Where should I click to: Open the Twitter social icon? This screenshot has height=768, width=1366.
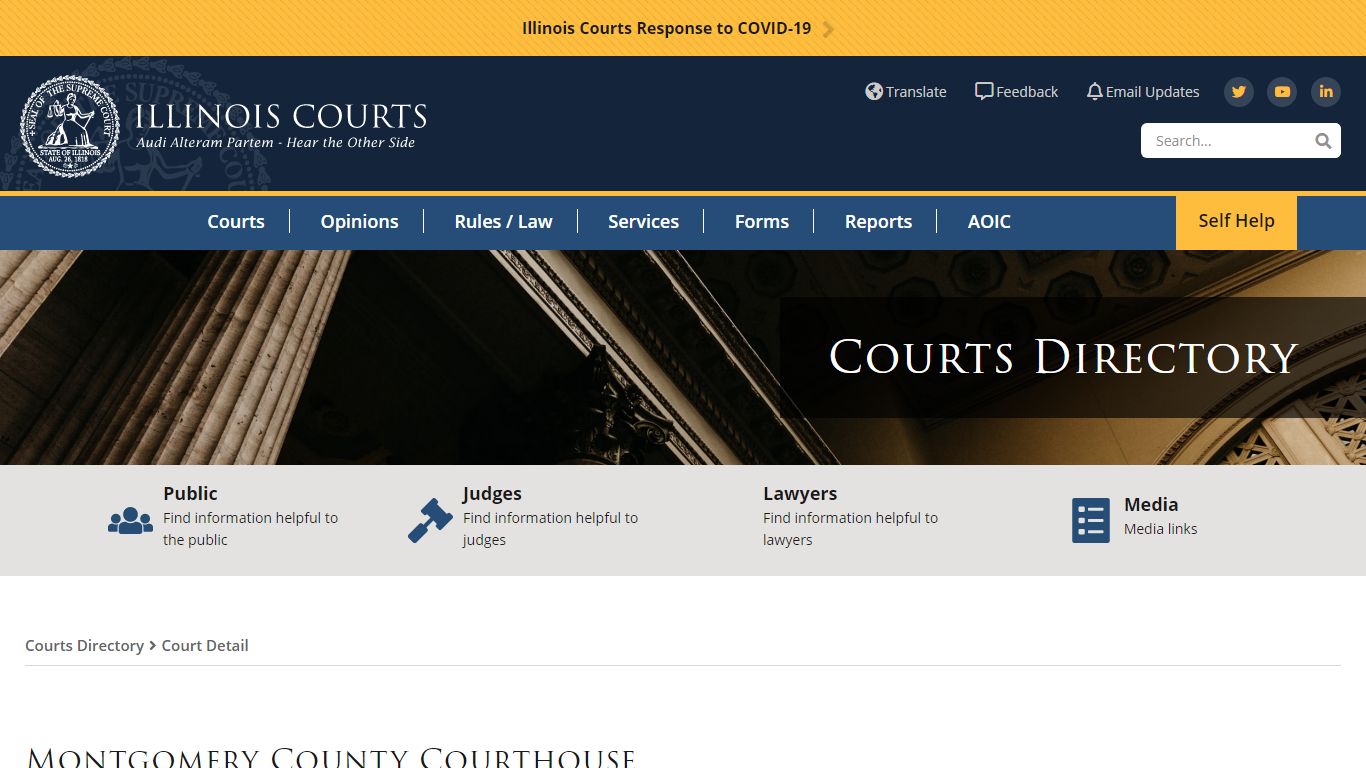pos(1239,92)
